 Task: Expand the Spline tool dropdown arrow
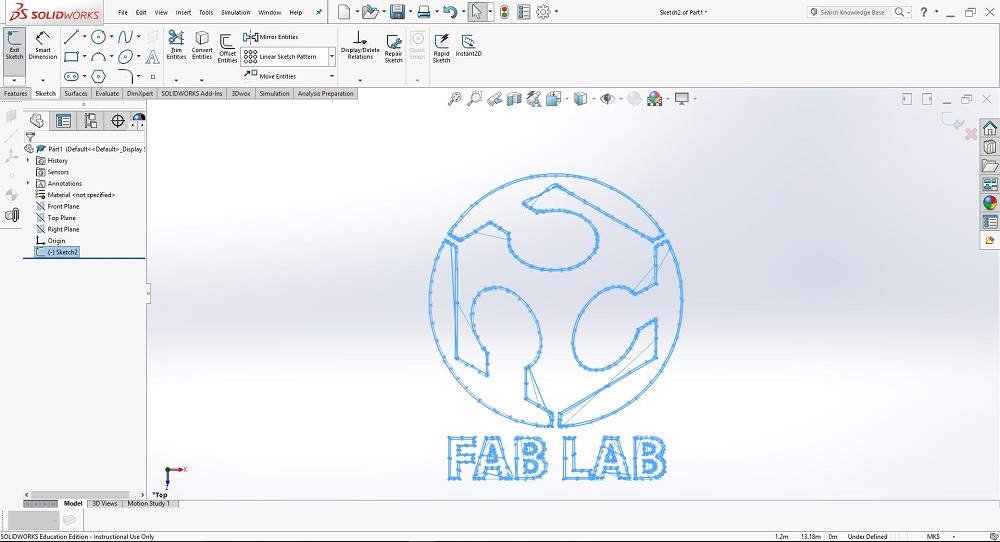tap(138, 37)
